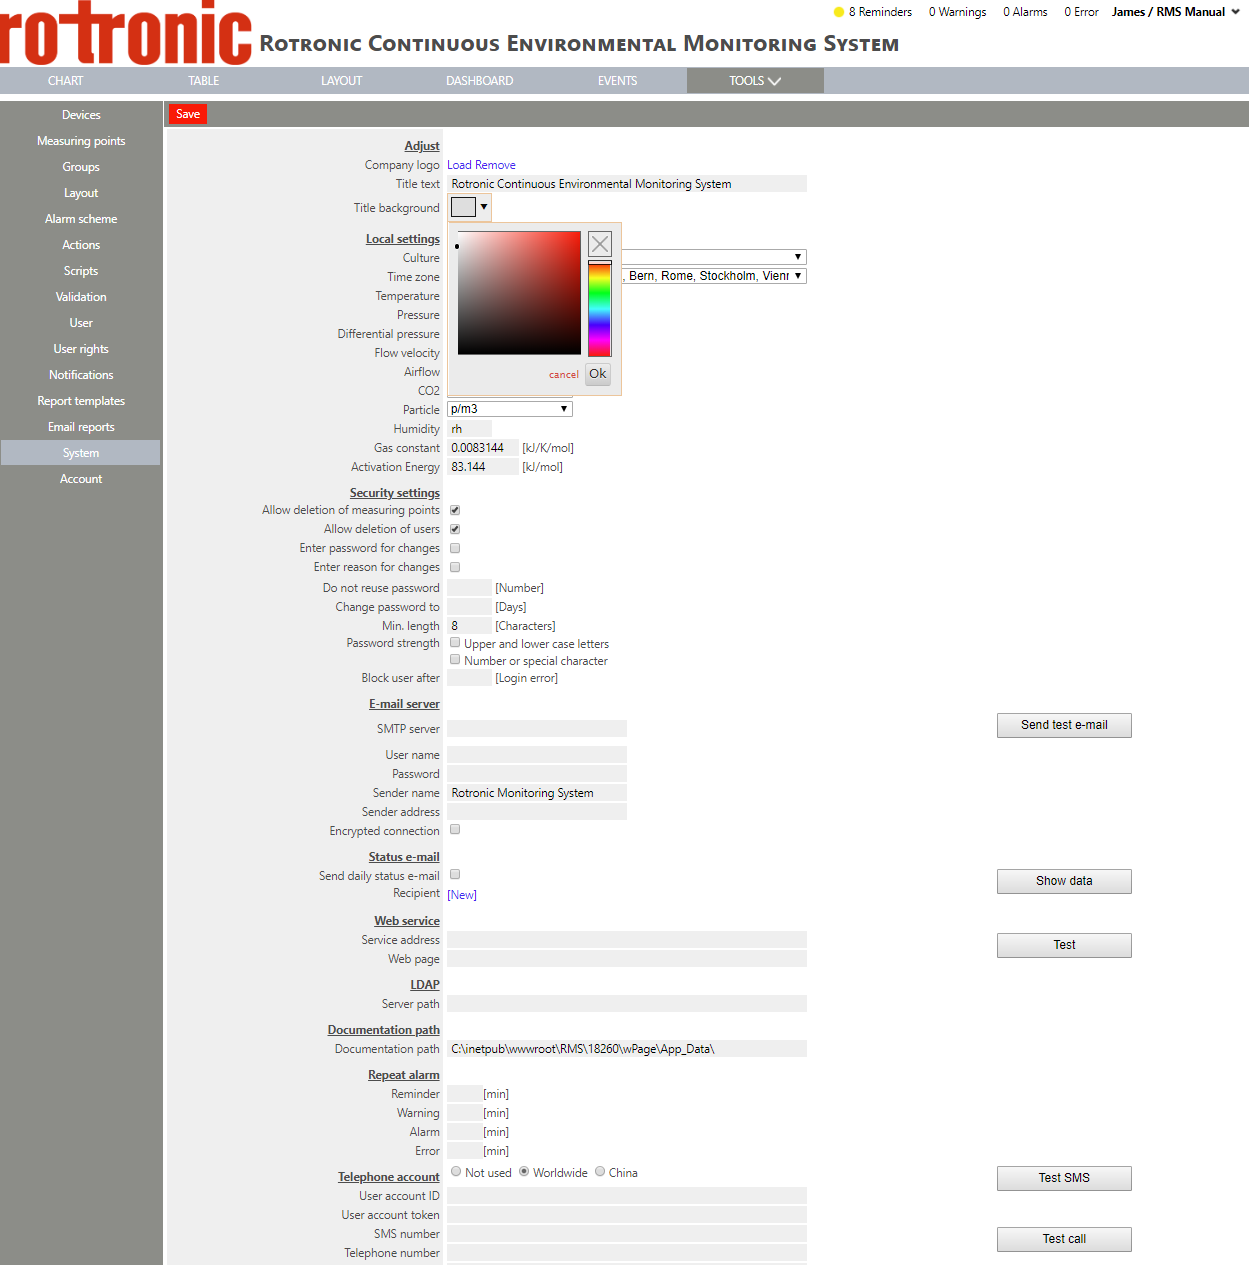Switch to the LAYOUT tab
The image size is (1249, 1265).
(x=342, y=81)
